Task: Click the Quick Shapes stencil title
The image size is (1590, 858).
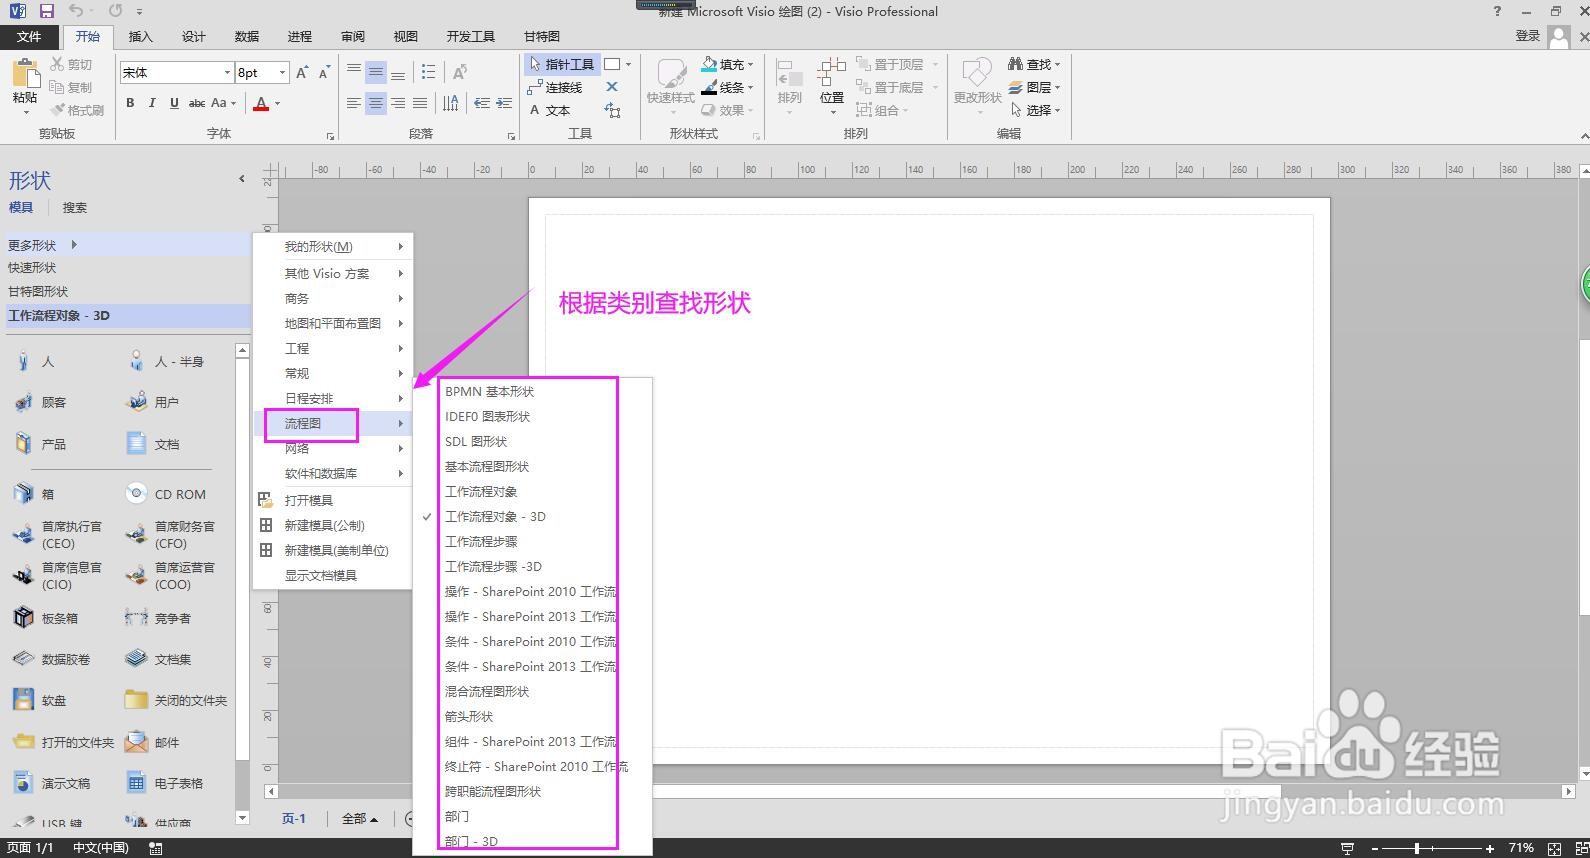Action: pos(32,267)
